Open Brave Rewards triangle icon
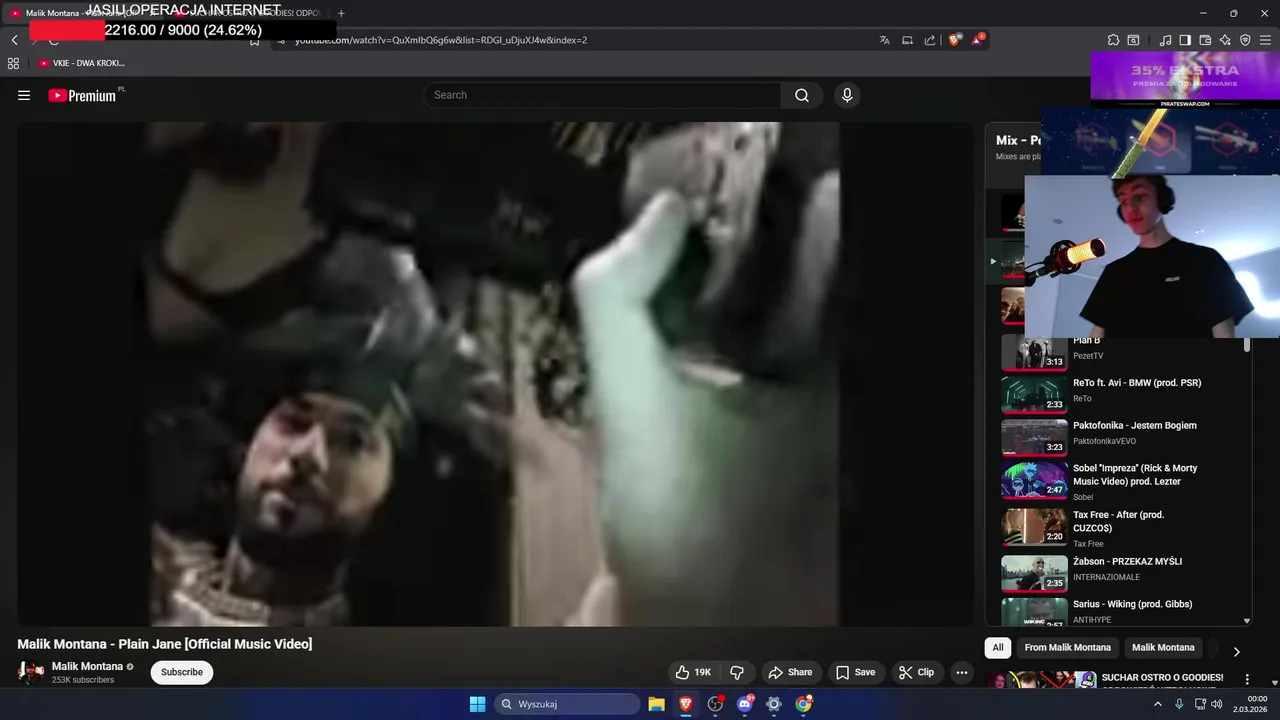 click(978, 40)
